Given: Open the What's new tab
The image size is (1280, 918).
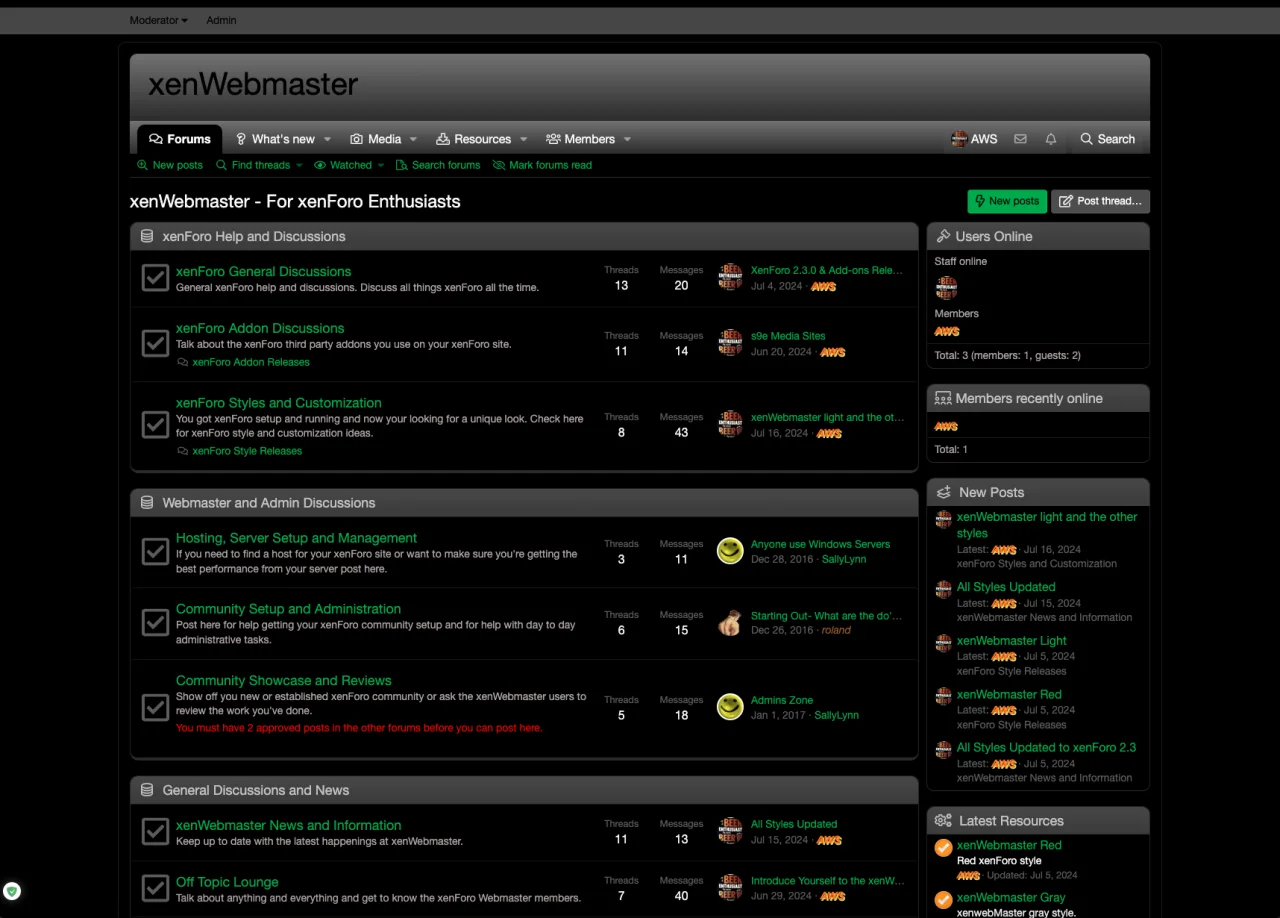Looking at the screenshot, I should [x=275, y=139].
